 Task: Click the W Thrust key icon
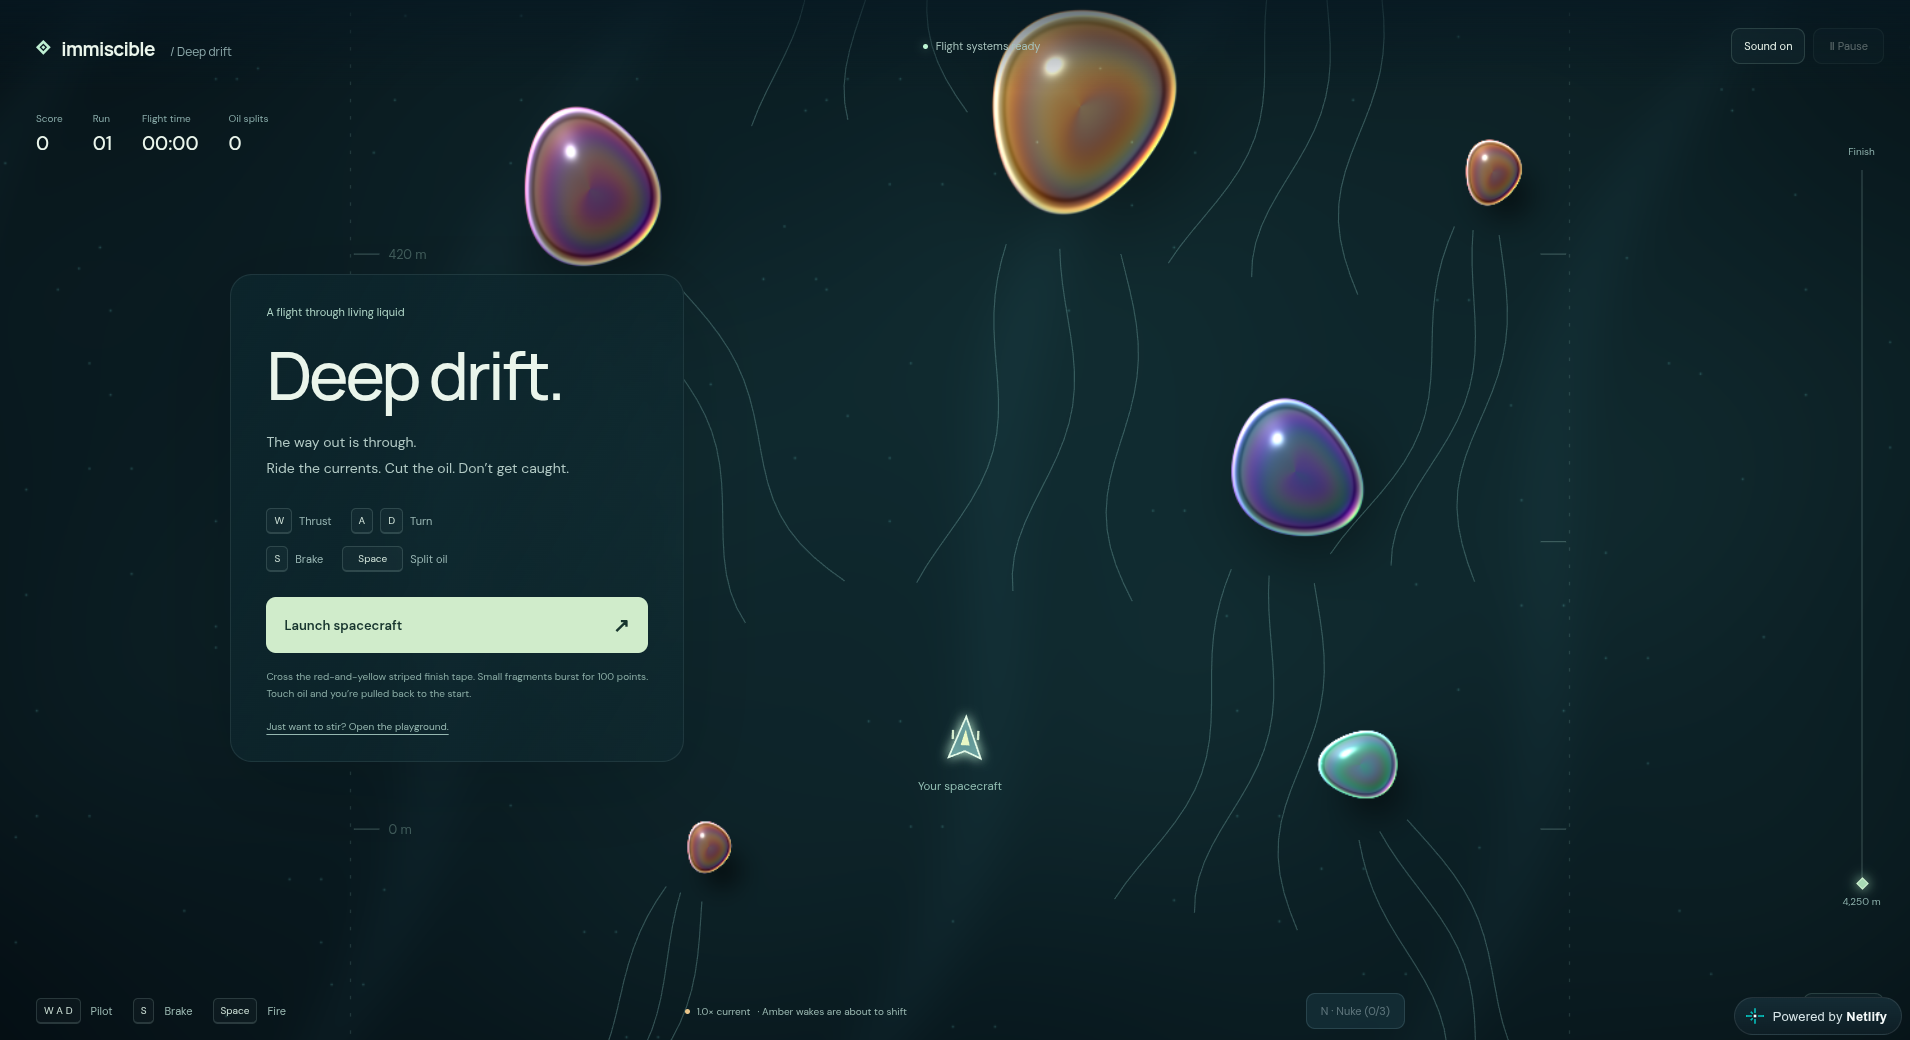pos(279,521)
